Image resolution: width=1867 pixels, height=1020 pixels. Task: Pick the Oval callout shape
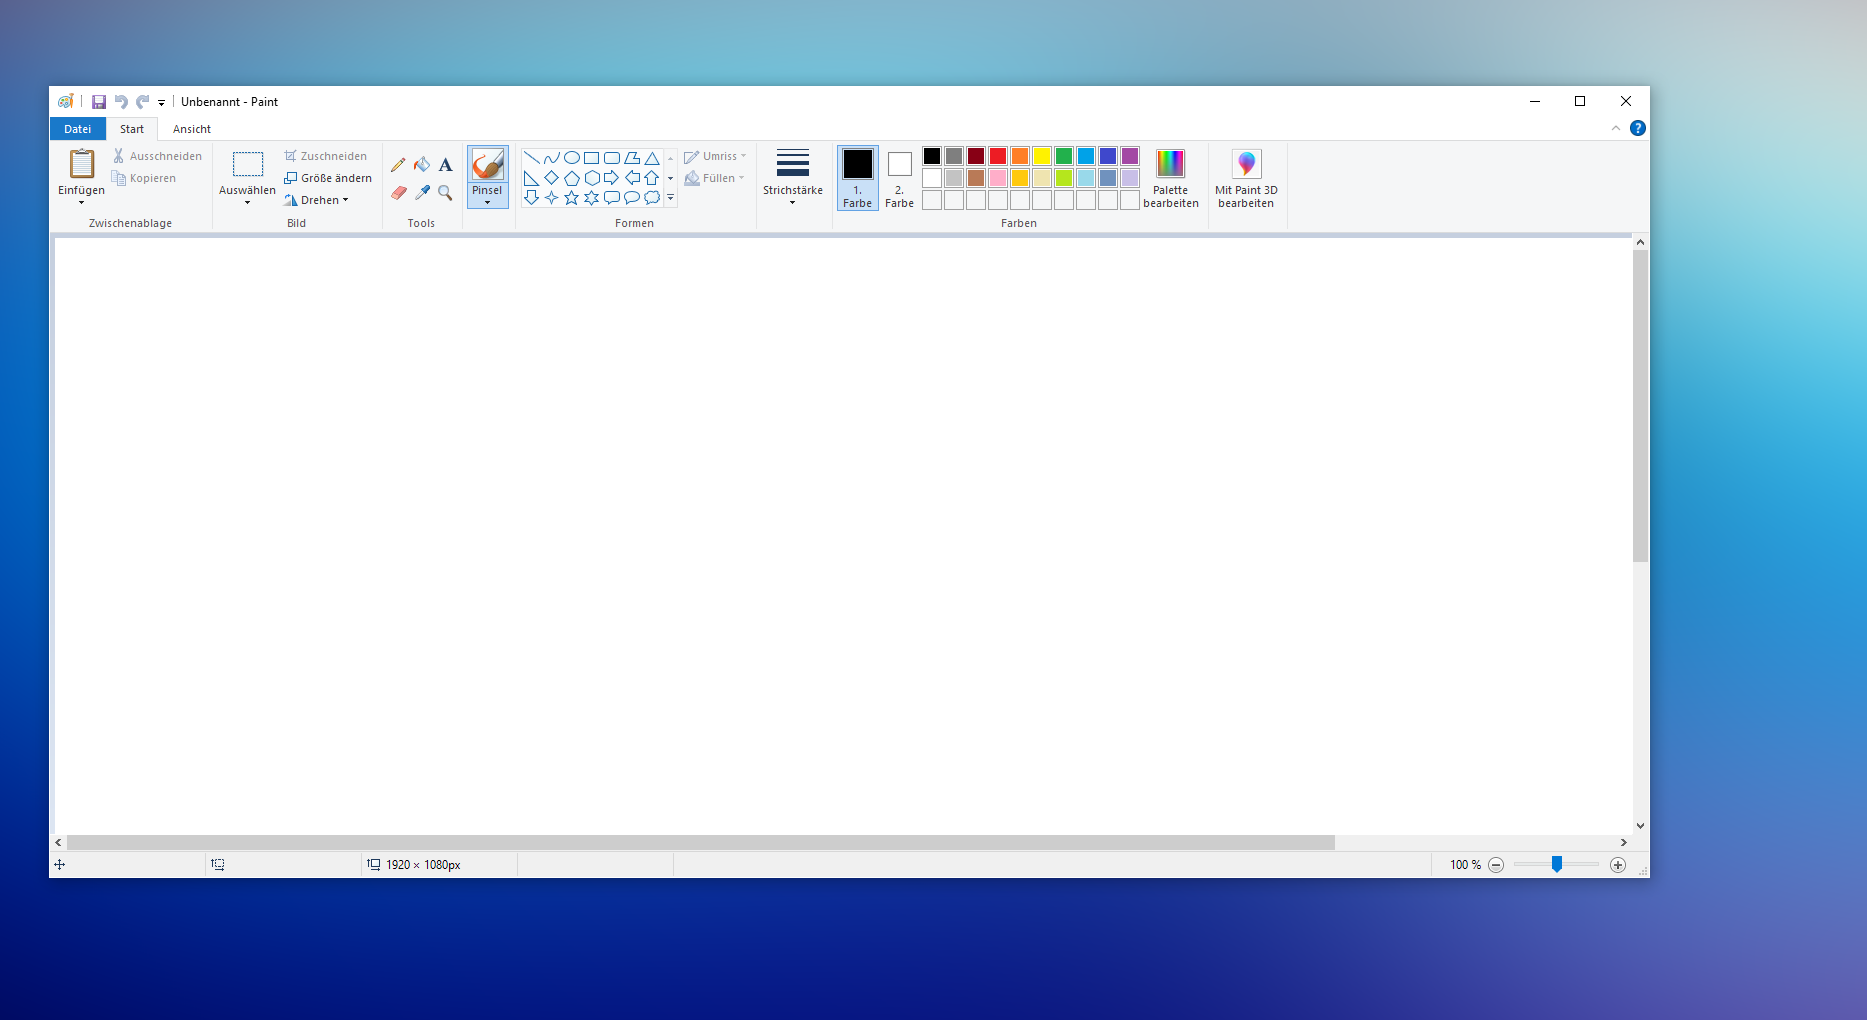coord(631,198)
